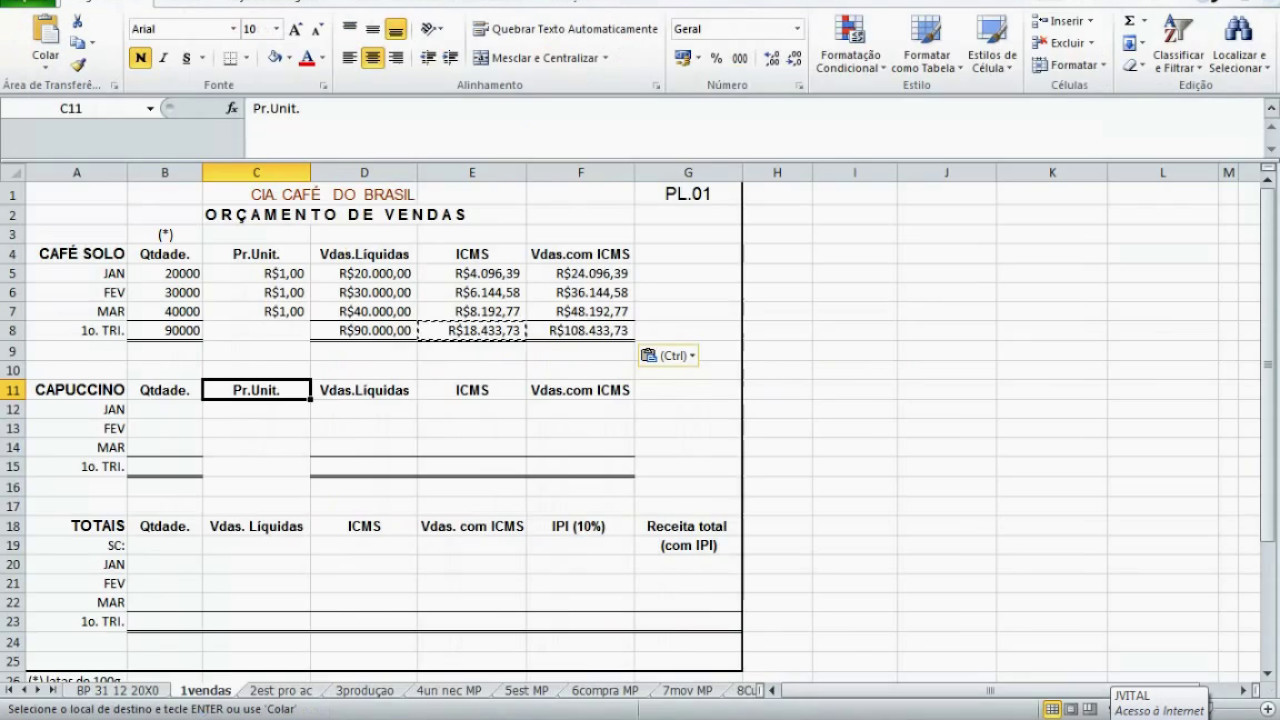Screen dimensions: 1280x720
Task: Align text to middle vertically
Action: coord(372,29)
